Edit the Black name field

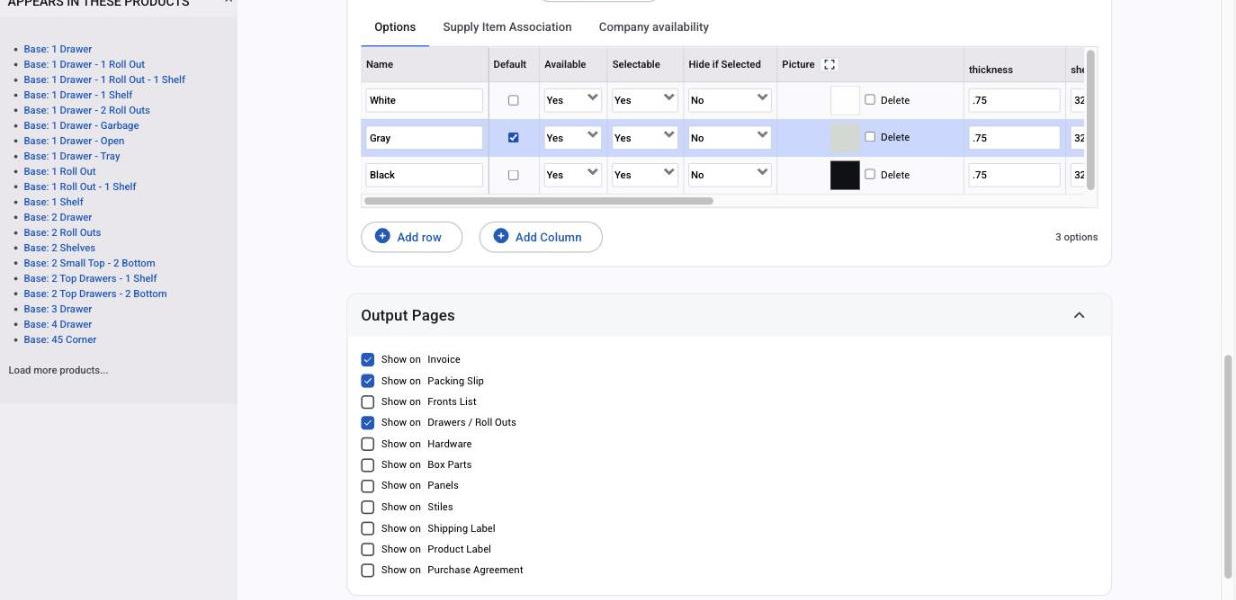tap(424, 174)
